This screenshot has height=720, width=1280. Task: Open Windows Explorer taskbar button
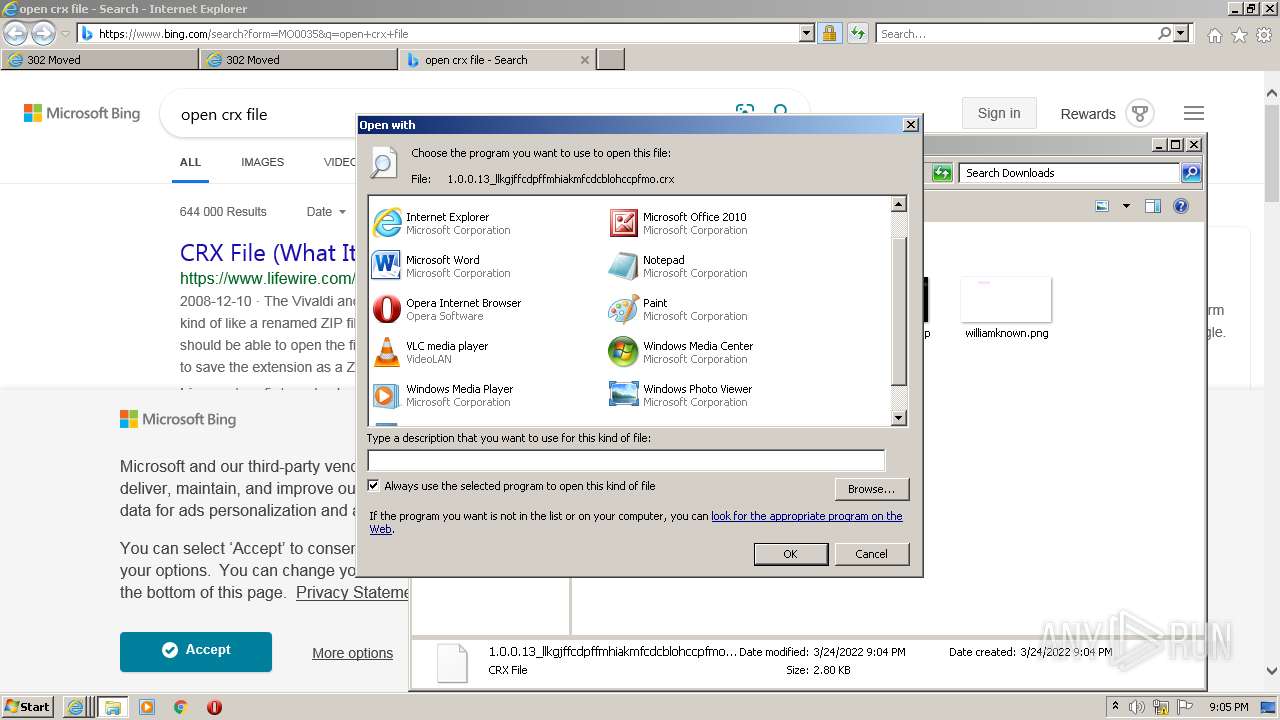click(112, 707)
